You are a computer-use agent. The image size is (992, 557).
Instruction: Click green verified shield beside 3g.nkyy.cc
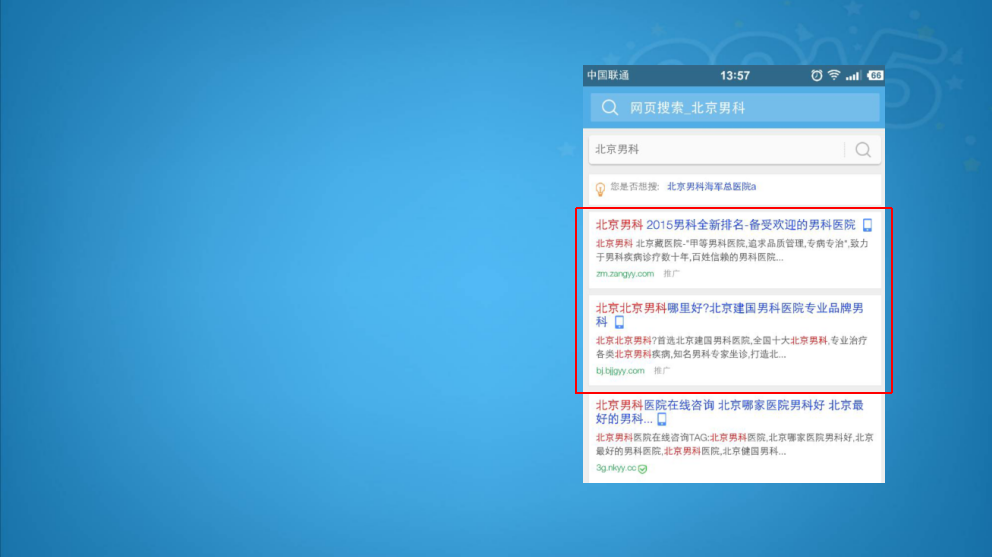[x=643, y=469]
